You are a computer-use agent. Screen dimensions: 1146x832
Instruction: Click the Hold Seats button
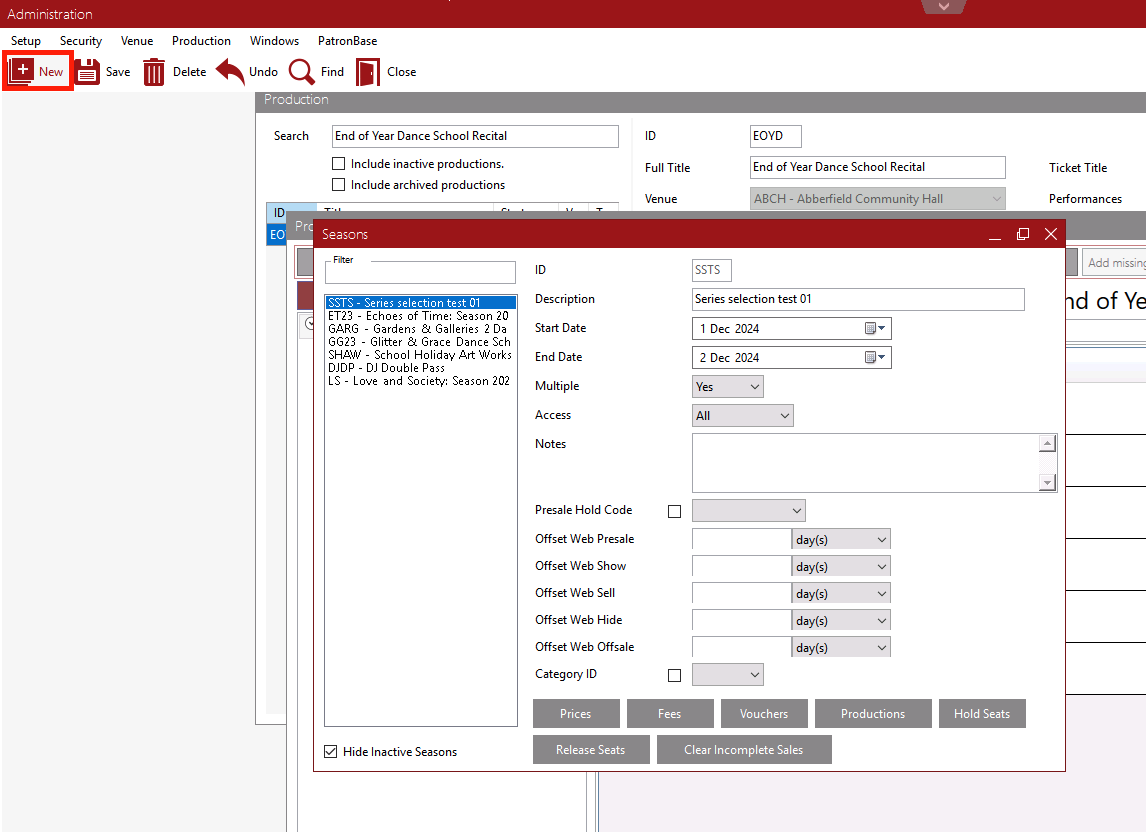(982, 714)
